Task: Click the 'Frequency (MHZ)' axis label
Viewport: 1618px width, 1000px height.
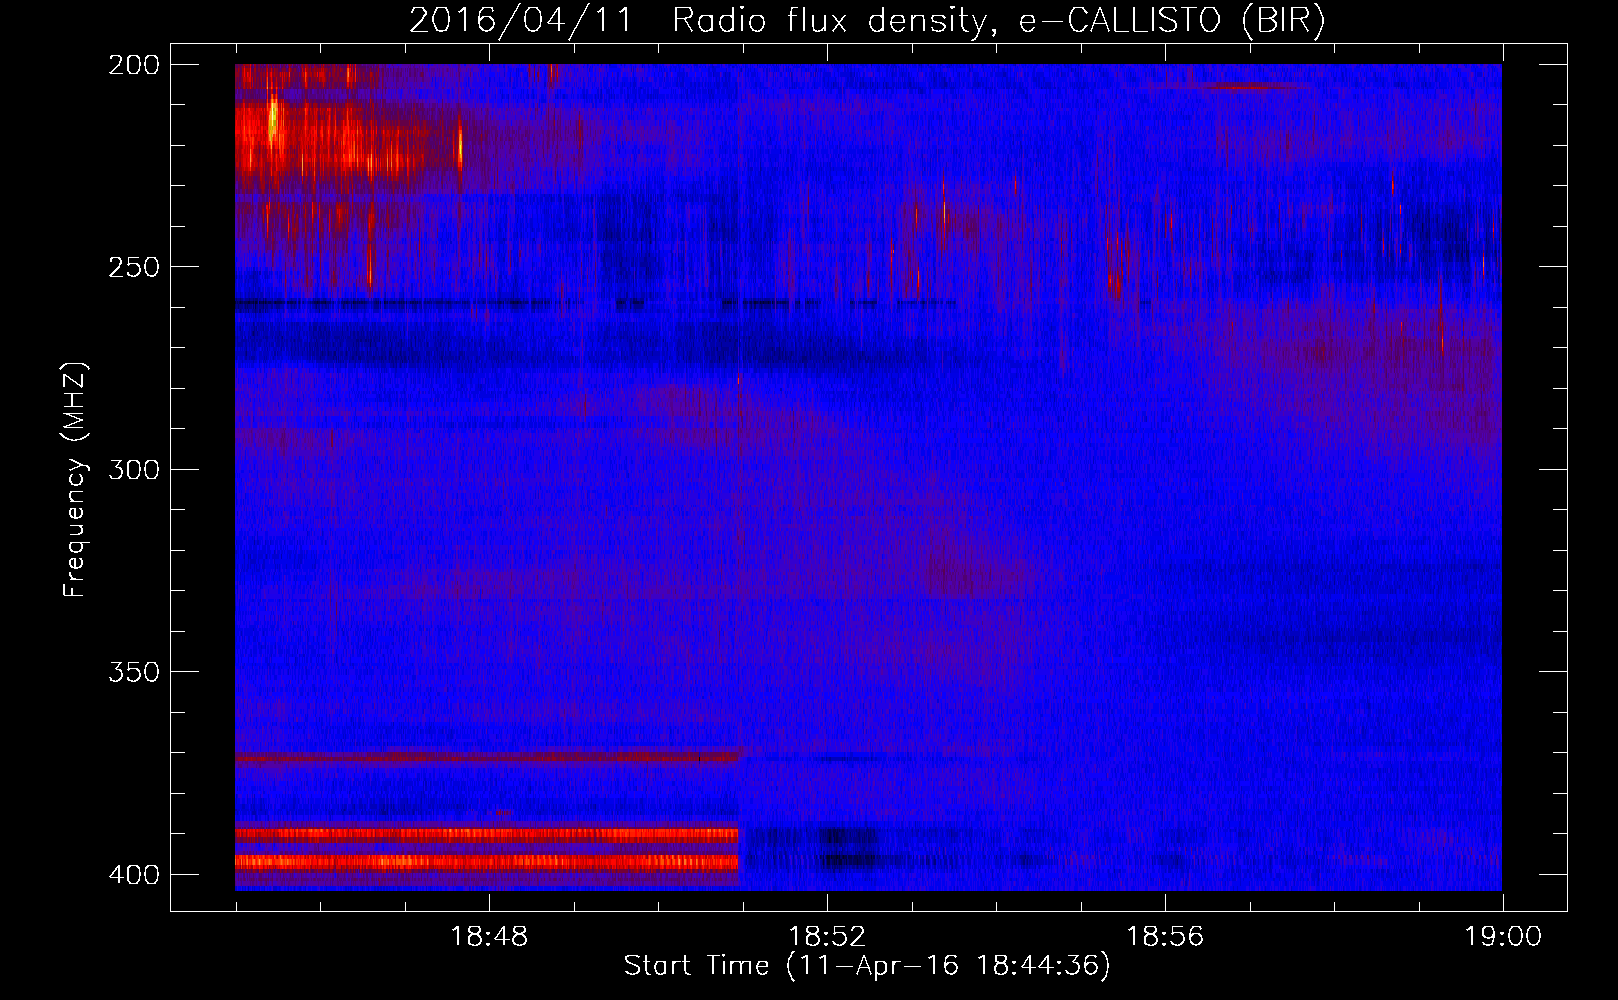Action: [x=75, y=479]
